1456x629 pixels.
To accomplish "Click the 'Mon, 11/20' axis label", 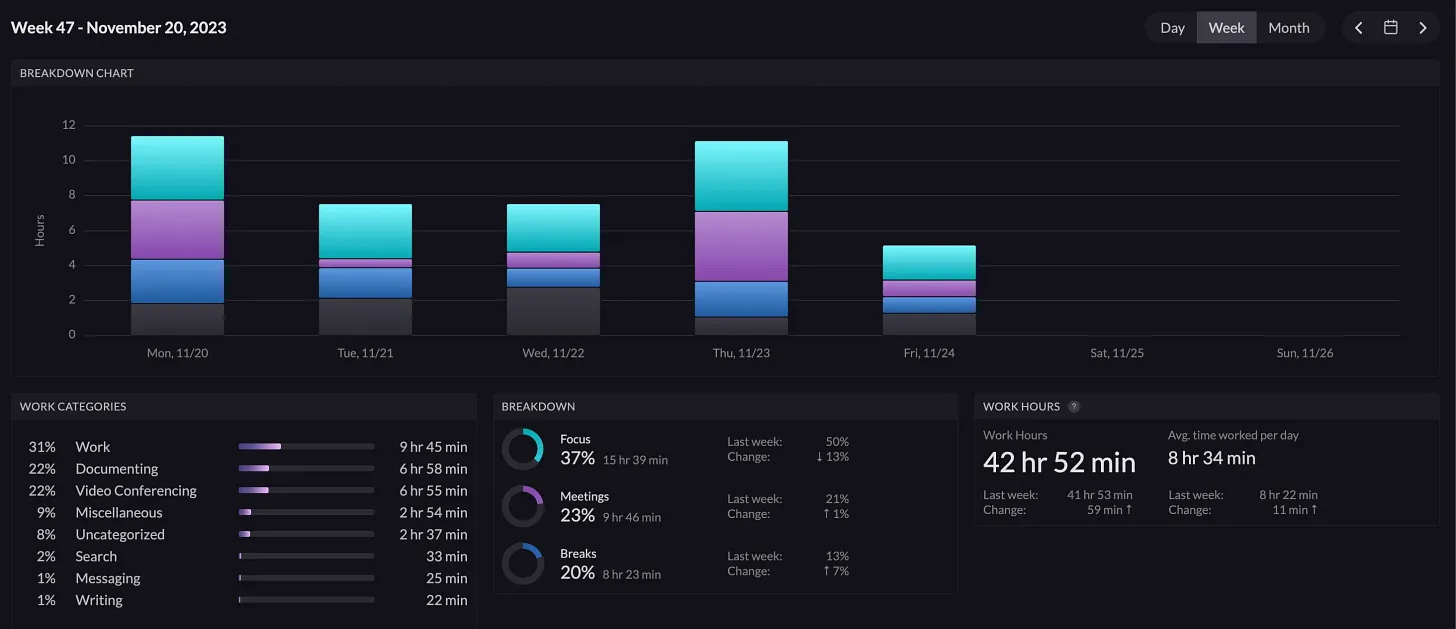I will [x=177, y=353].
